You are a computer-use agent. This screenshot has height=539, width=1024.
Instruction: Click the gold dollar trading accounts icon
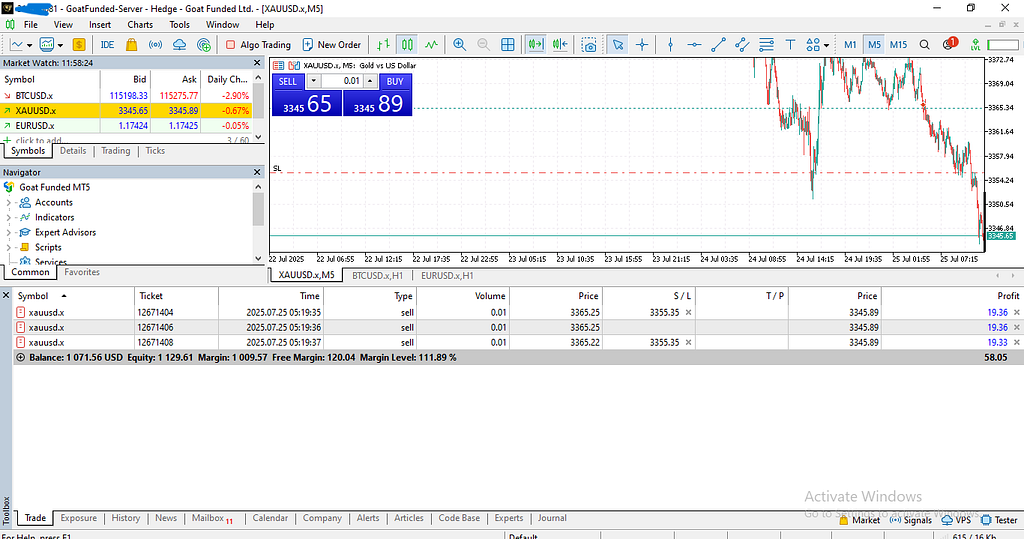79,44
